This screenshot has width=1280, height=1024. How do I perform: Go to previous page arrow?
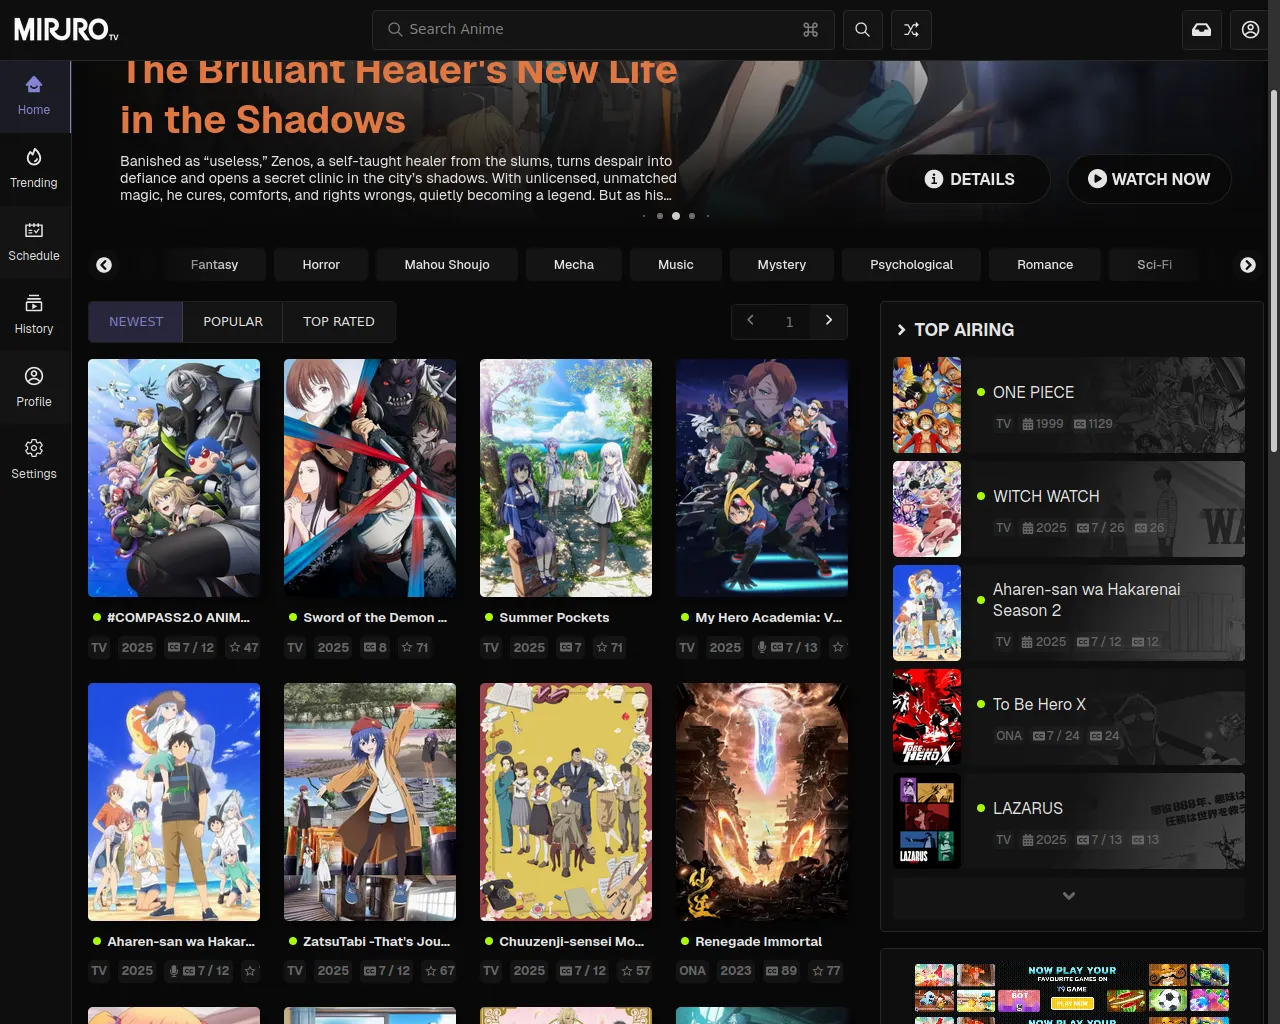click(x=750, y=321)
